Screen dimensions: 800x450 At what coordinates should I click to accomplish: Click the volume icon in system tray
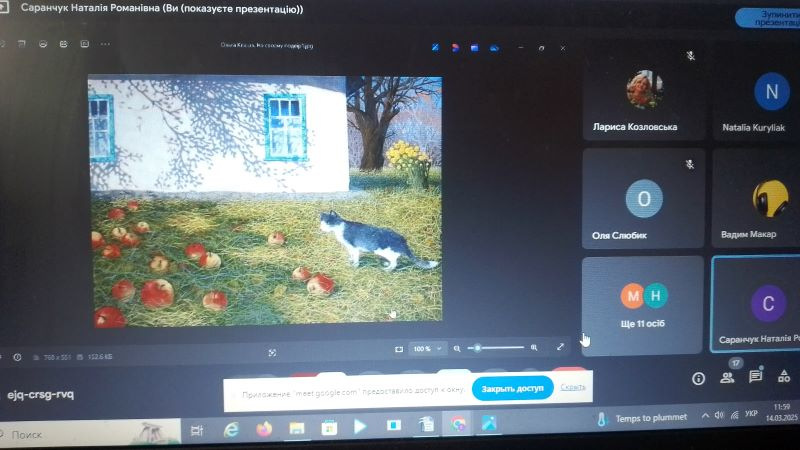(719, 415)
